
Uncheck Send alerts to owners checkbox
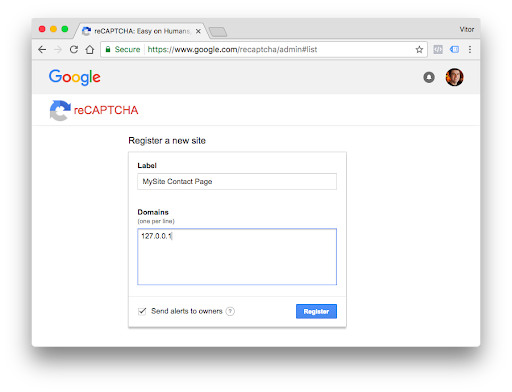142,311
